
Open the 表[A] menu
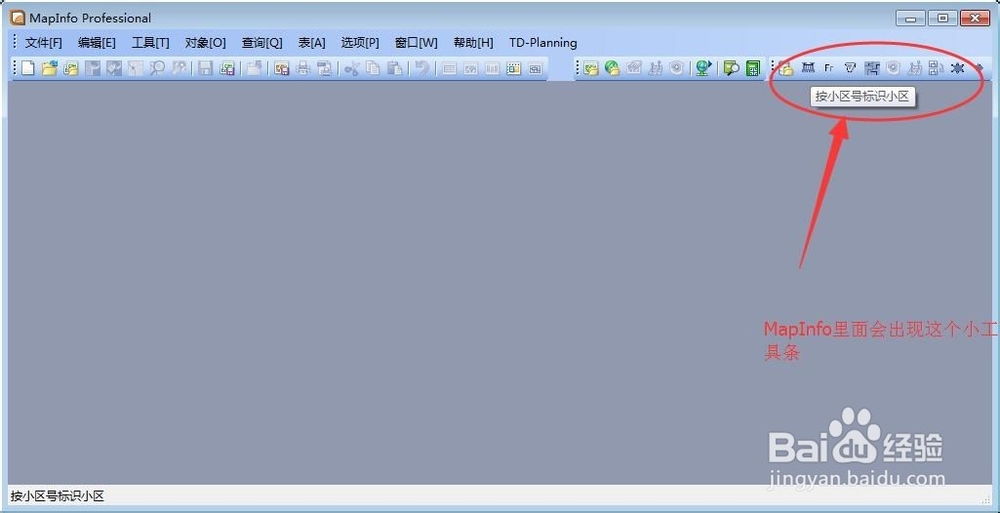click(x=312, y=43)
